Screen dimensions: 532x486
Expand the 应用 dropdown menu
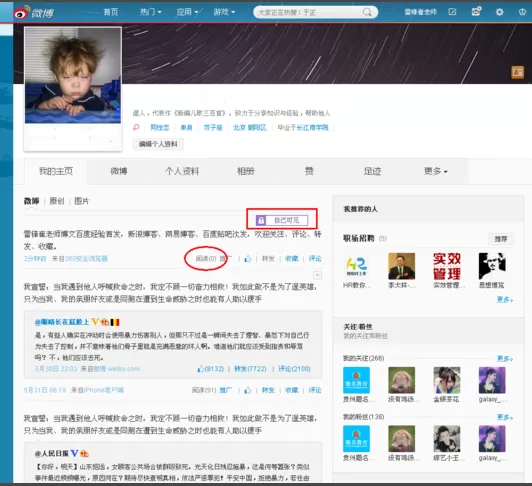tap(187, 12)
